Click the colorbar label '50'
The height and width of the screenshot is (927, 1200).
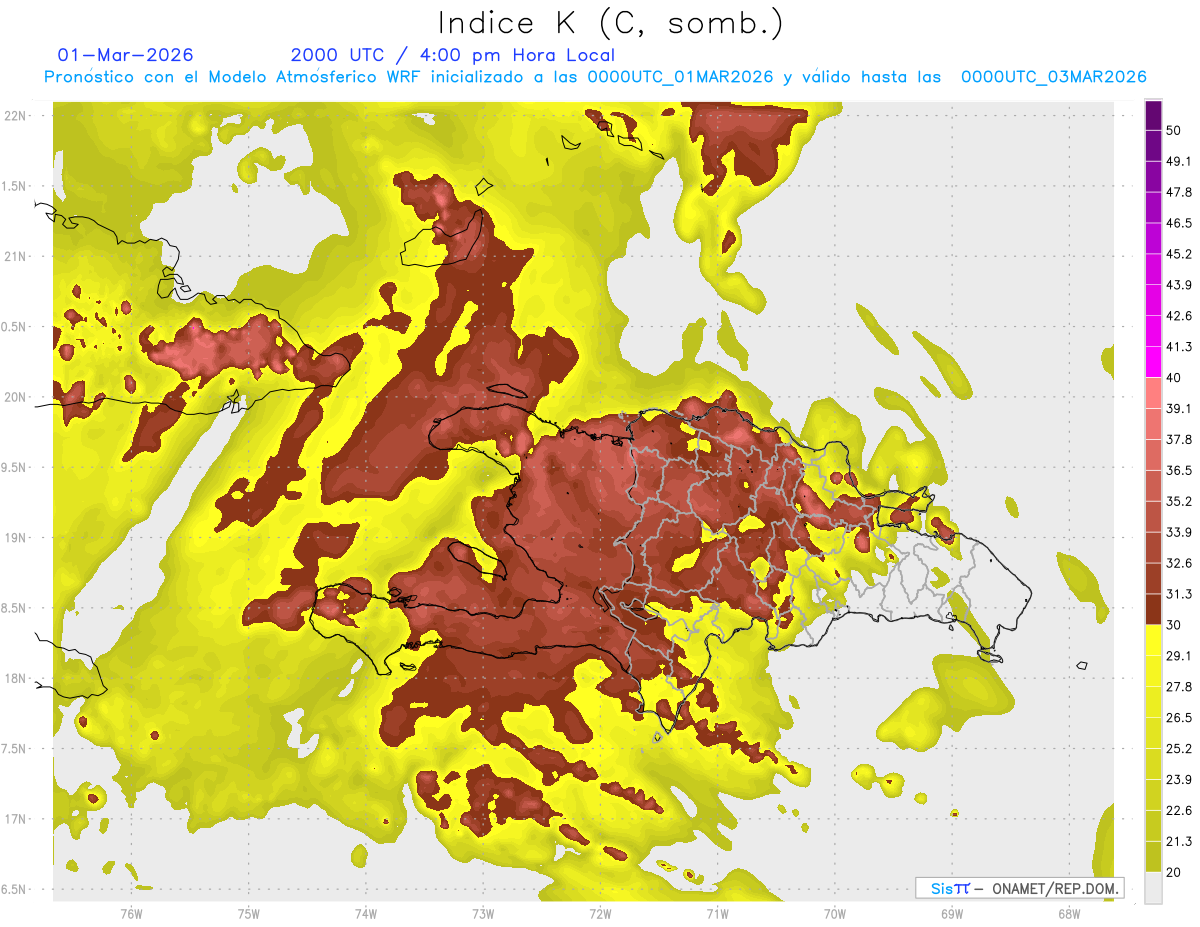(1174, 130)
